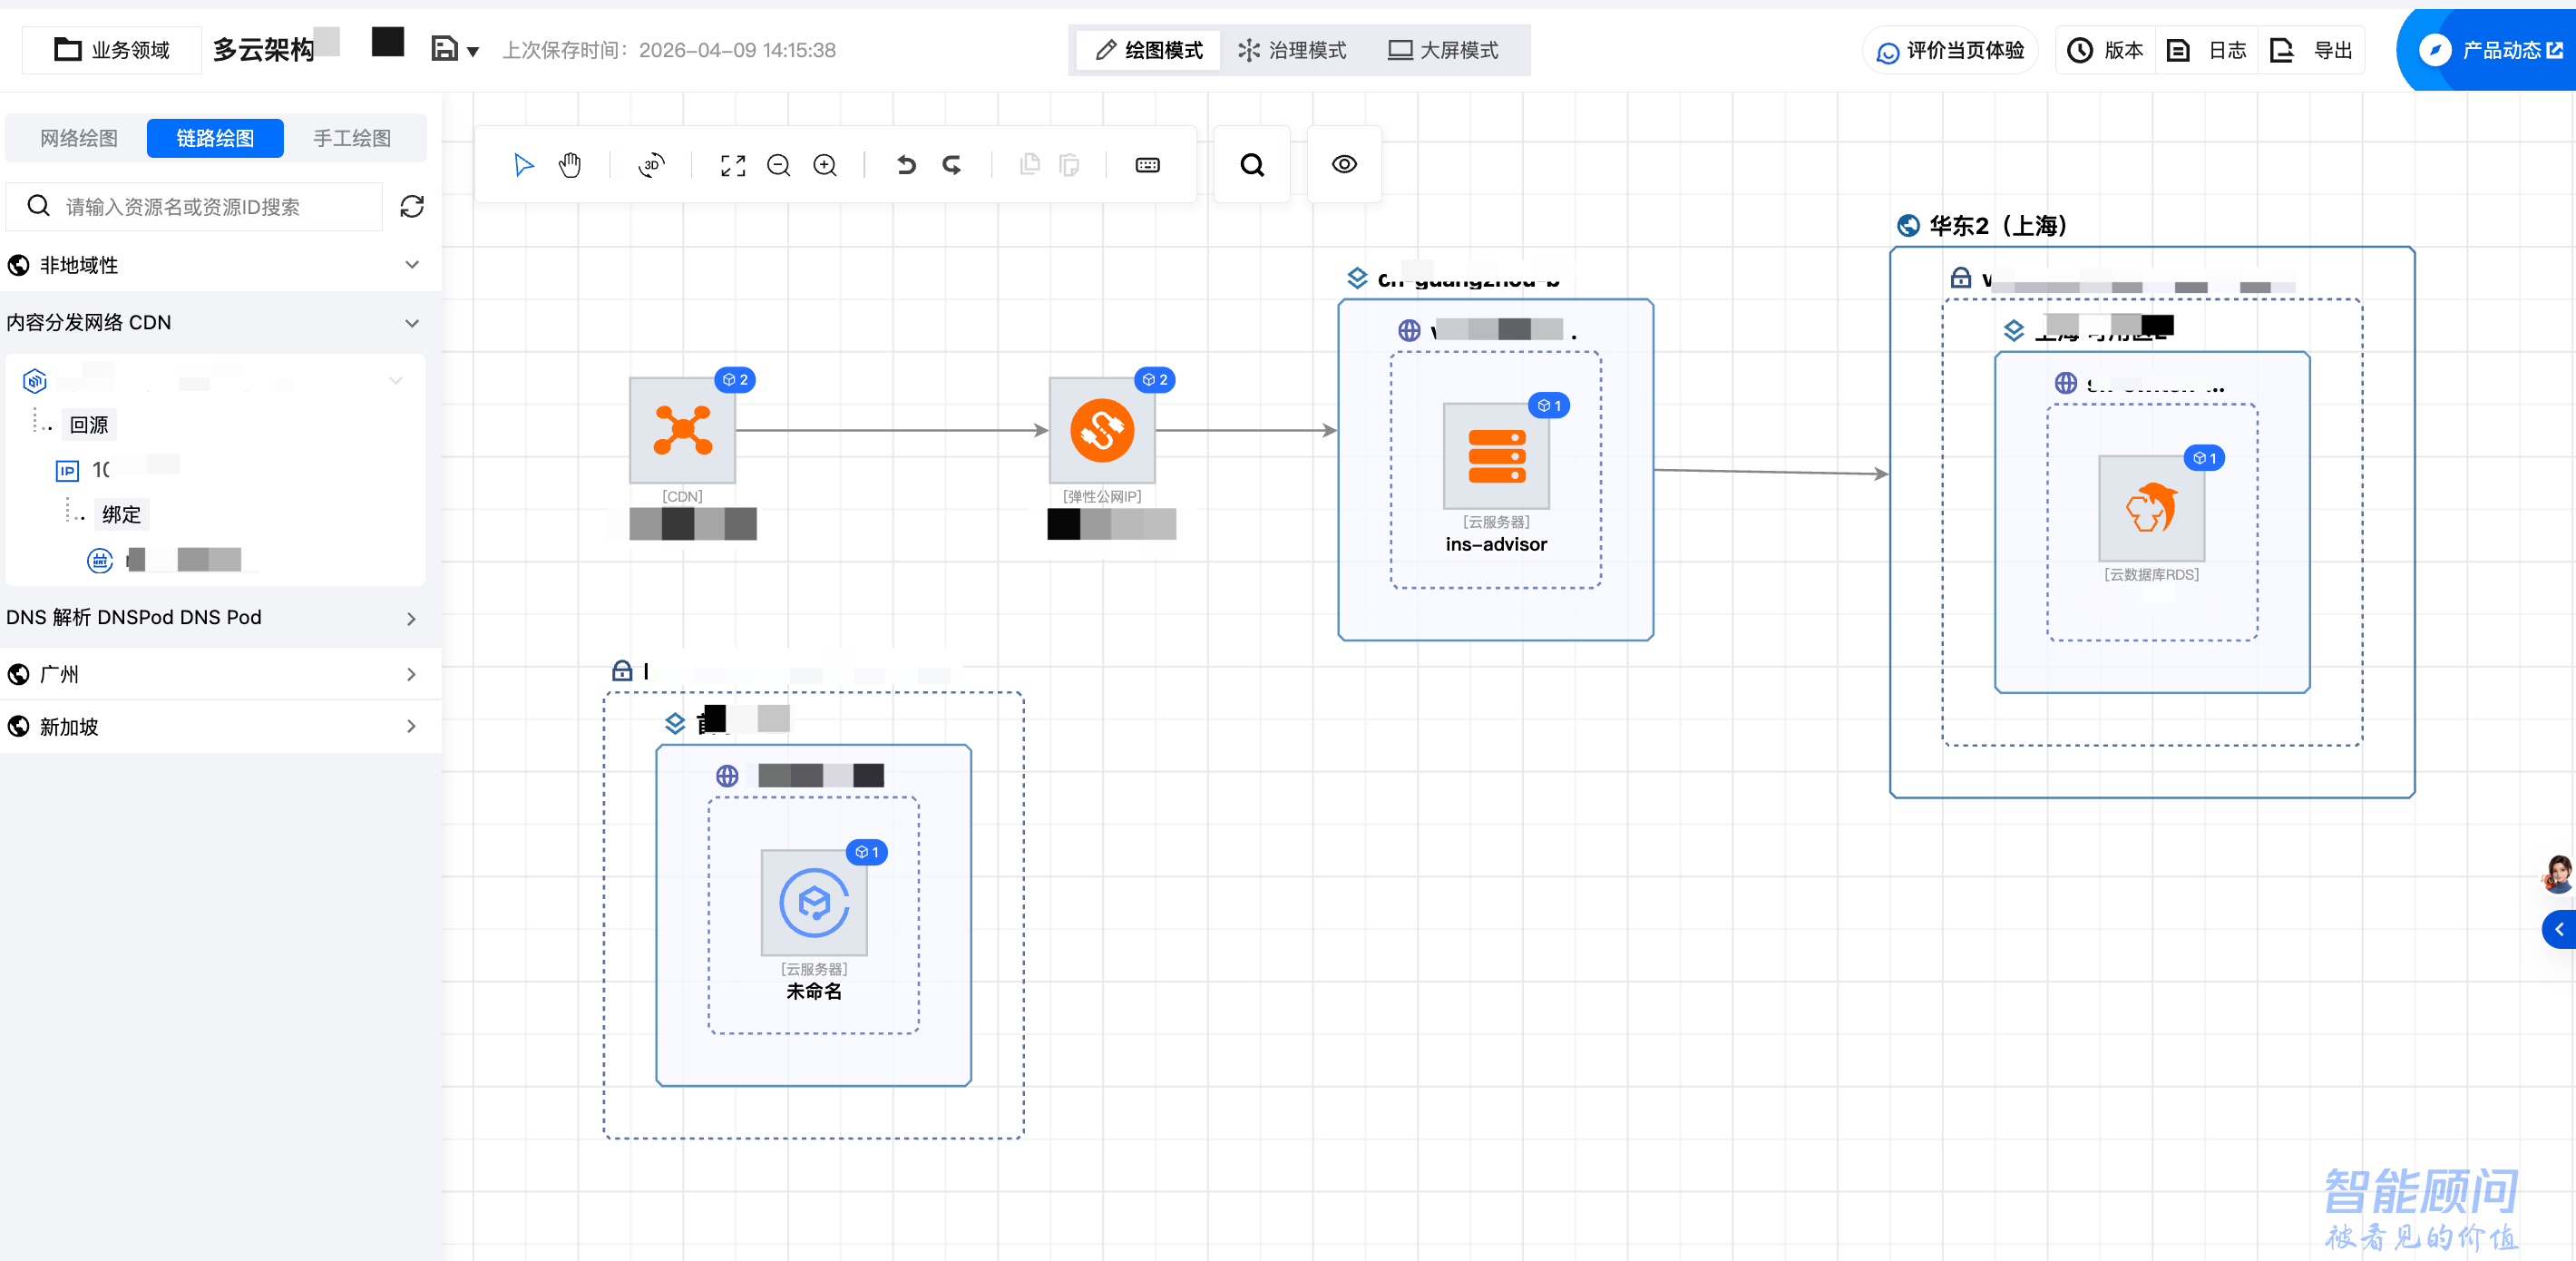Activate the hand pan tool
The height and width of the screenshot is (1261, 2576).
[570, 164]
